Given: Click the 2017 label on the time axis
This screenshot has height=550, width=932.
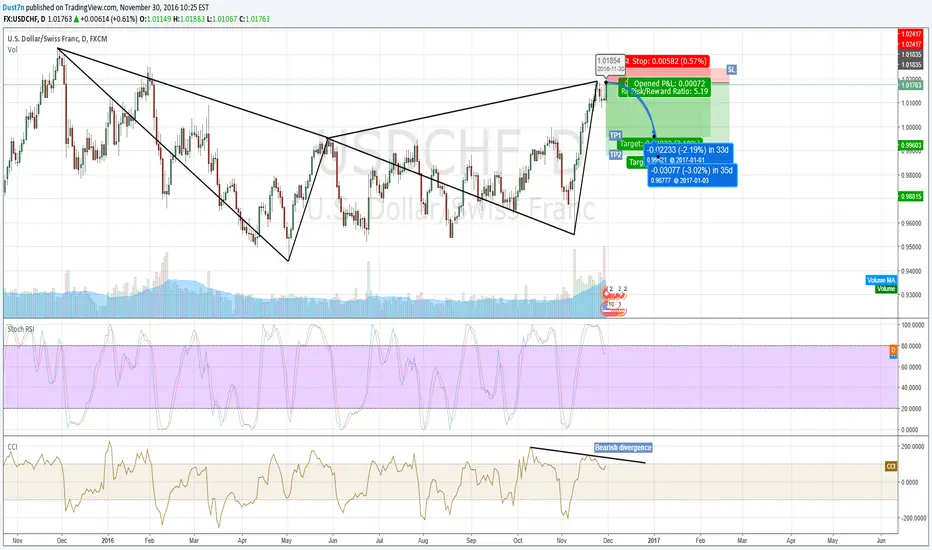Looking at the screenshot, I should click(x=654, y=540).
